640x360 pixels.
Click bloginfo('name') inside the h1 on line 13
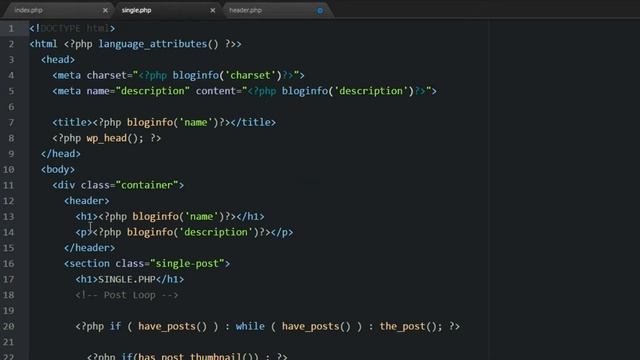pos(178,216)
